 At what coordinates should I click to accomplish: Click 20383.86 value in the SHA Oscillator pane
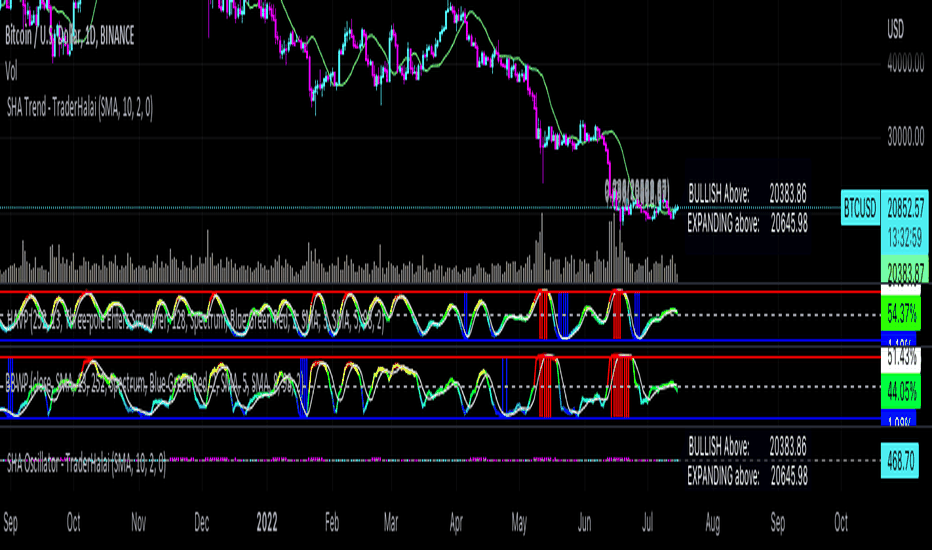pyautogui.click(x=788, y=446)
